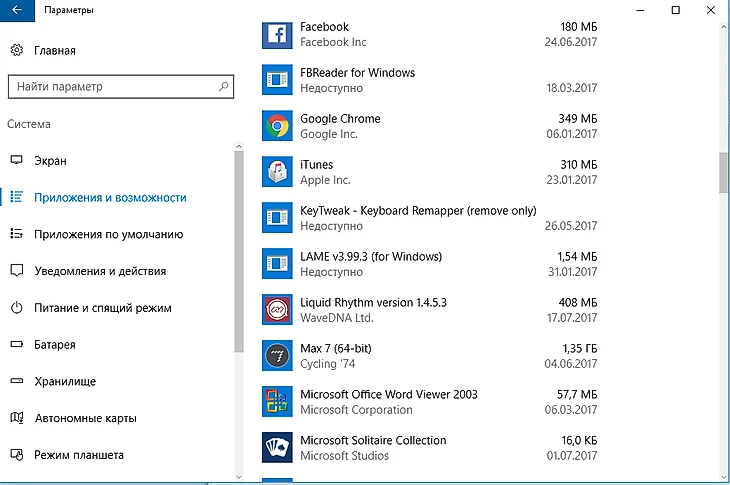Click the app list vertical scrollbar
Image resolution: width=730 pixels, height=485 pixels.
pos(723,172)
